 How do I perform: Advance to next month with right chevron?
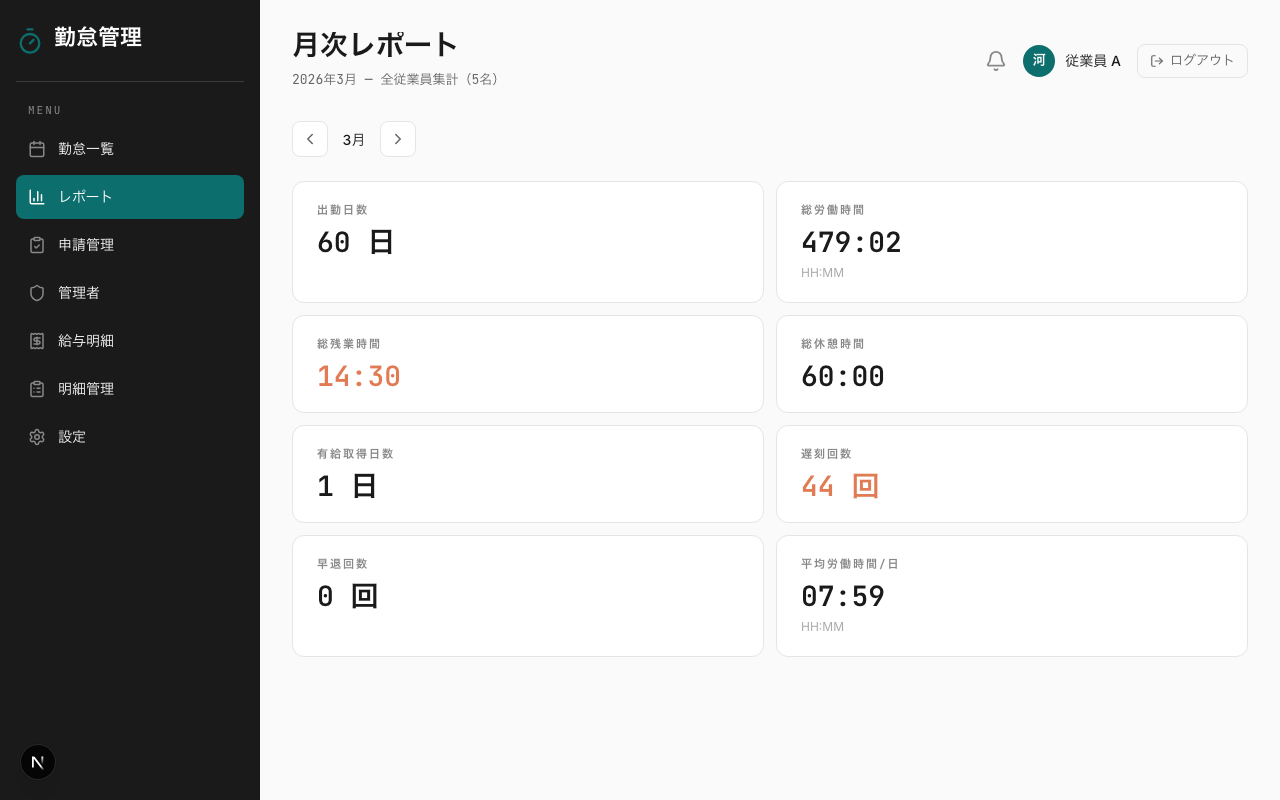(398, 139)
